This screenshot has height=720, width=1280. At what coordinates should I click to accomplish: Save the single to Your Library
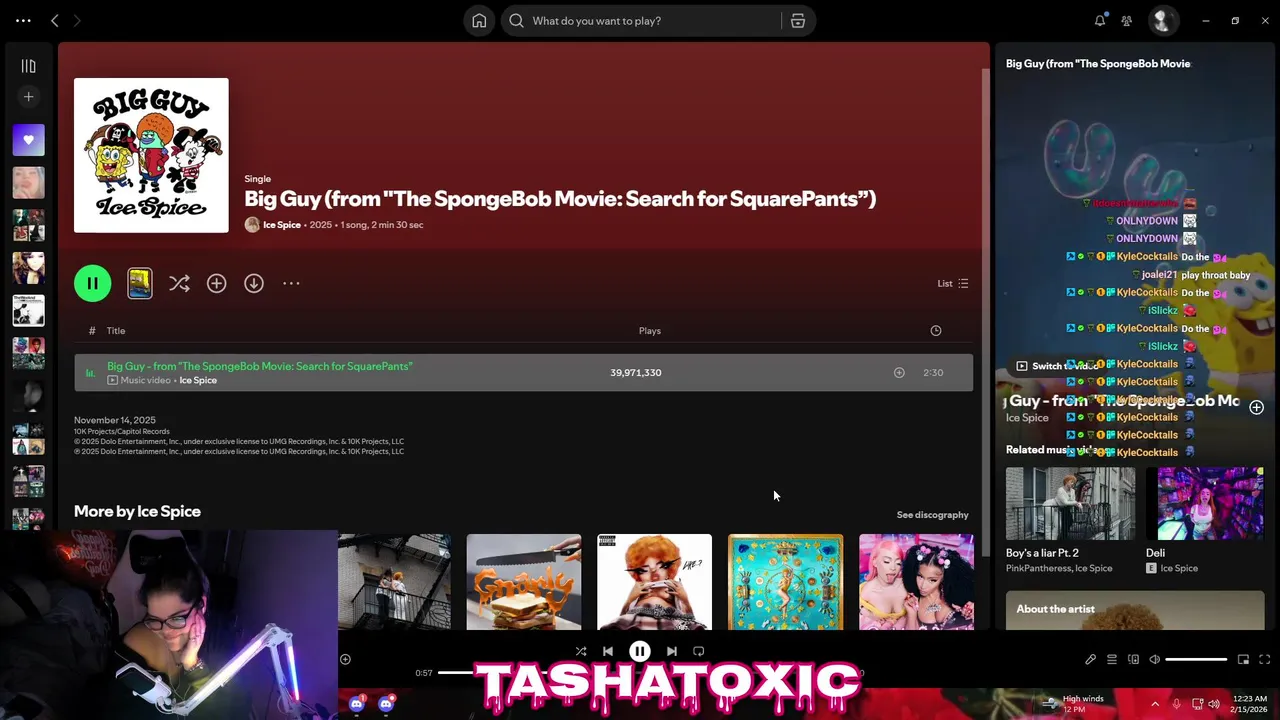point(216,283)
